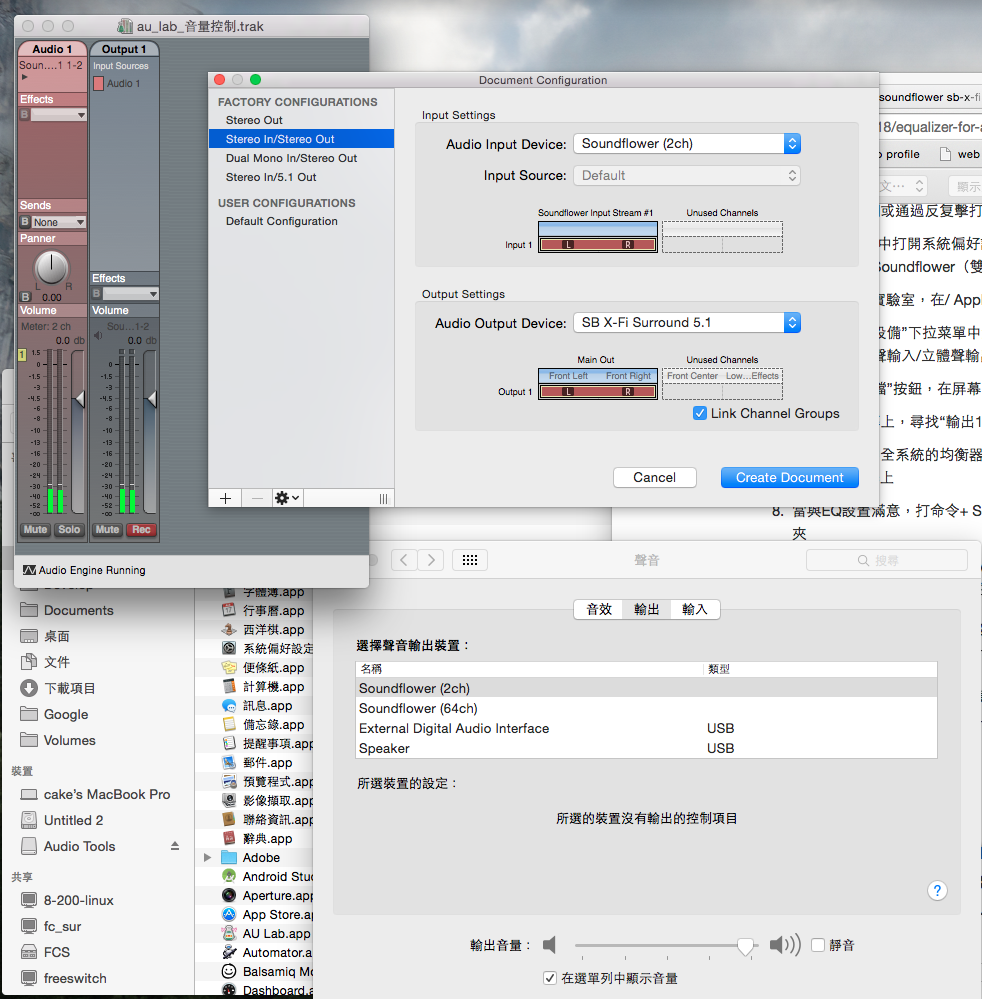
Task: Mute the Output 1 channel
Action: pos(107,529)
